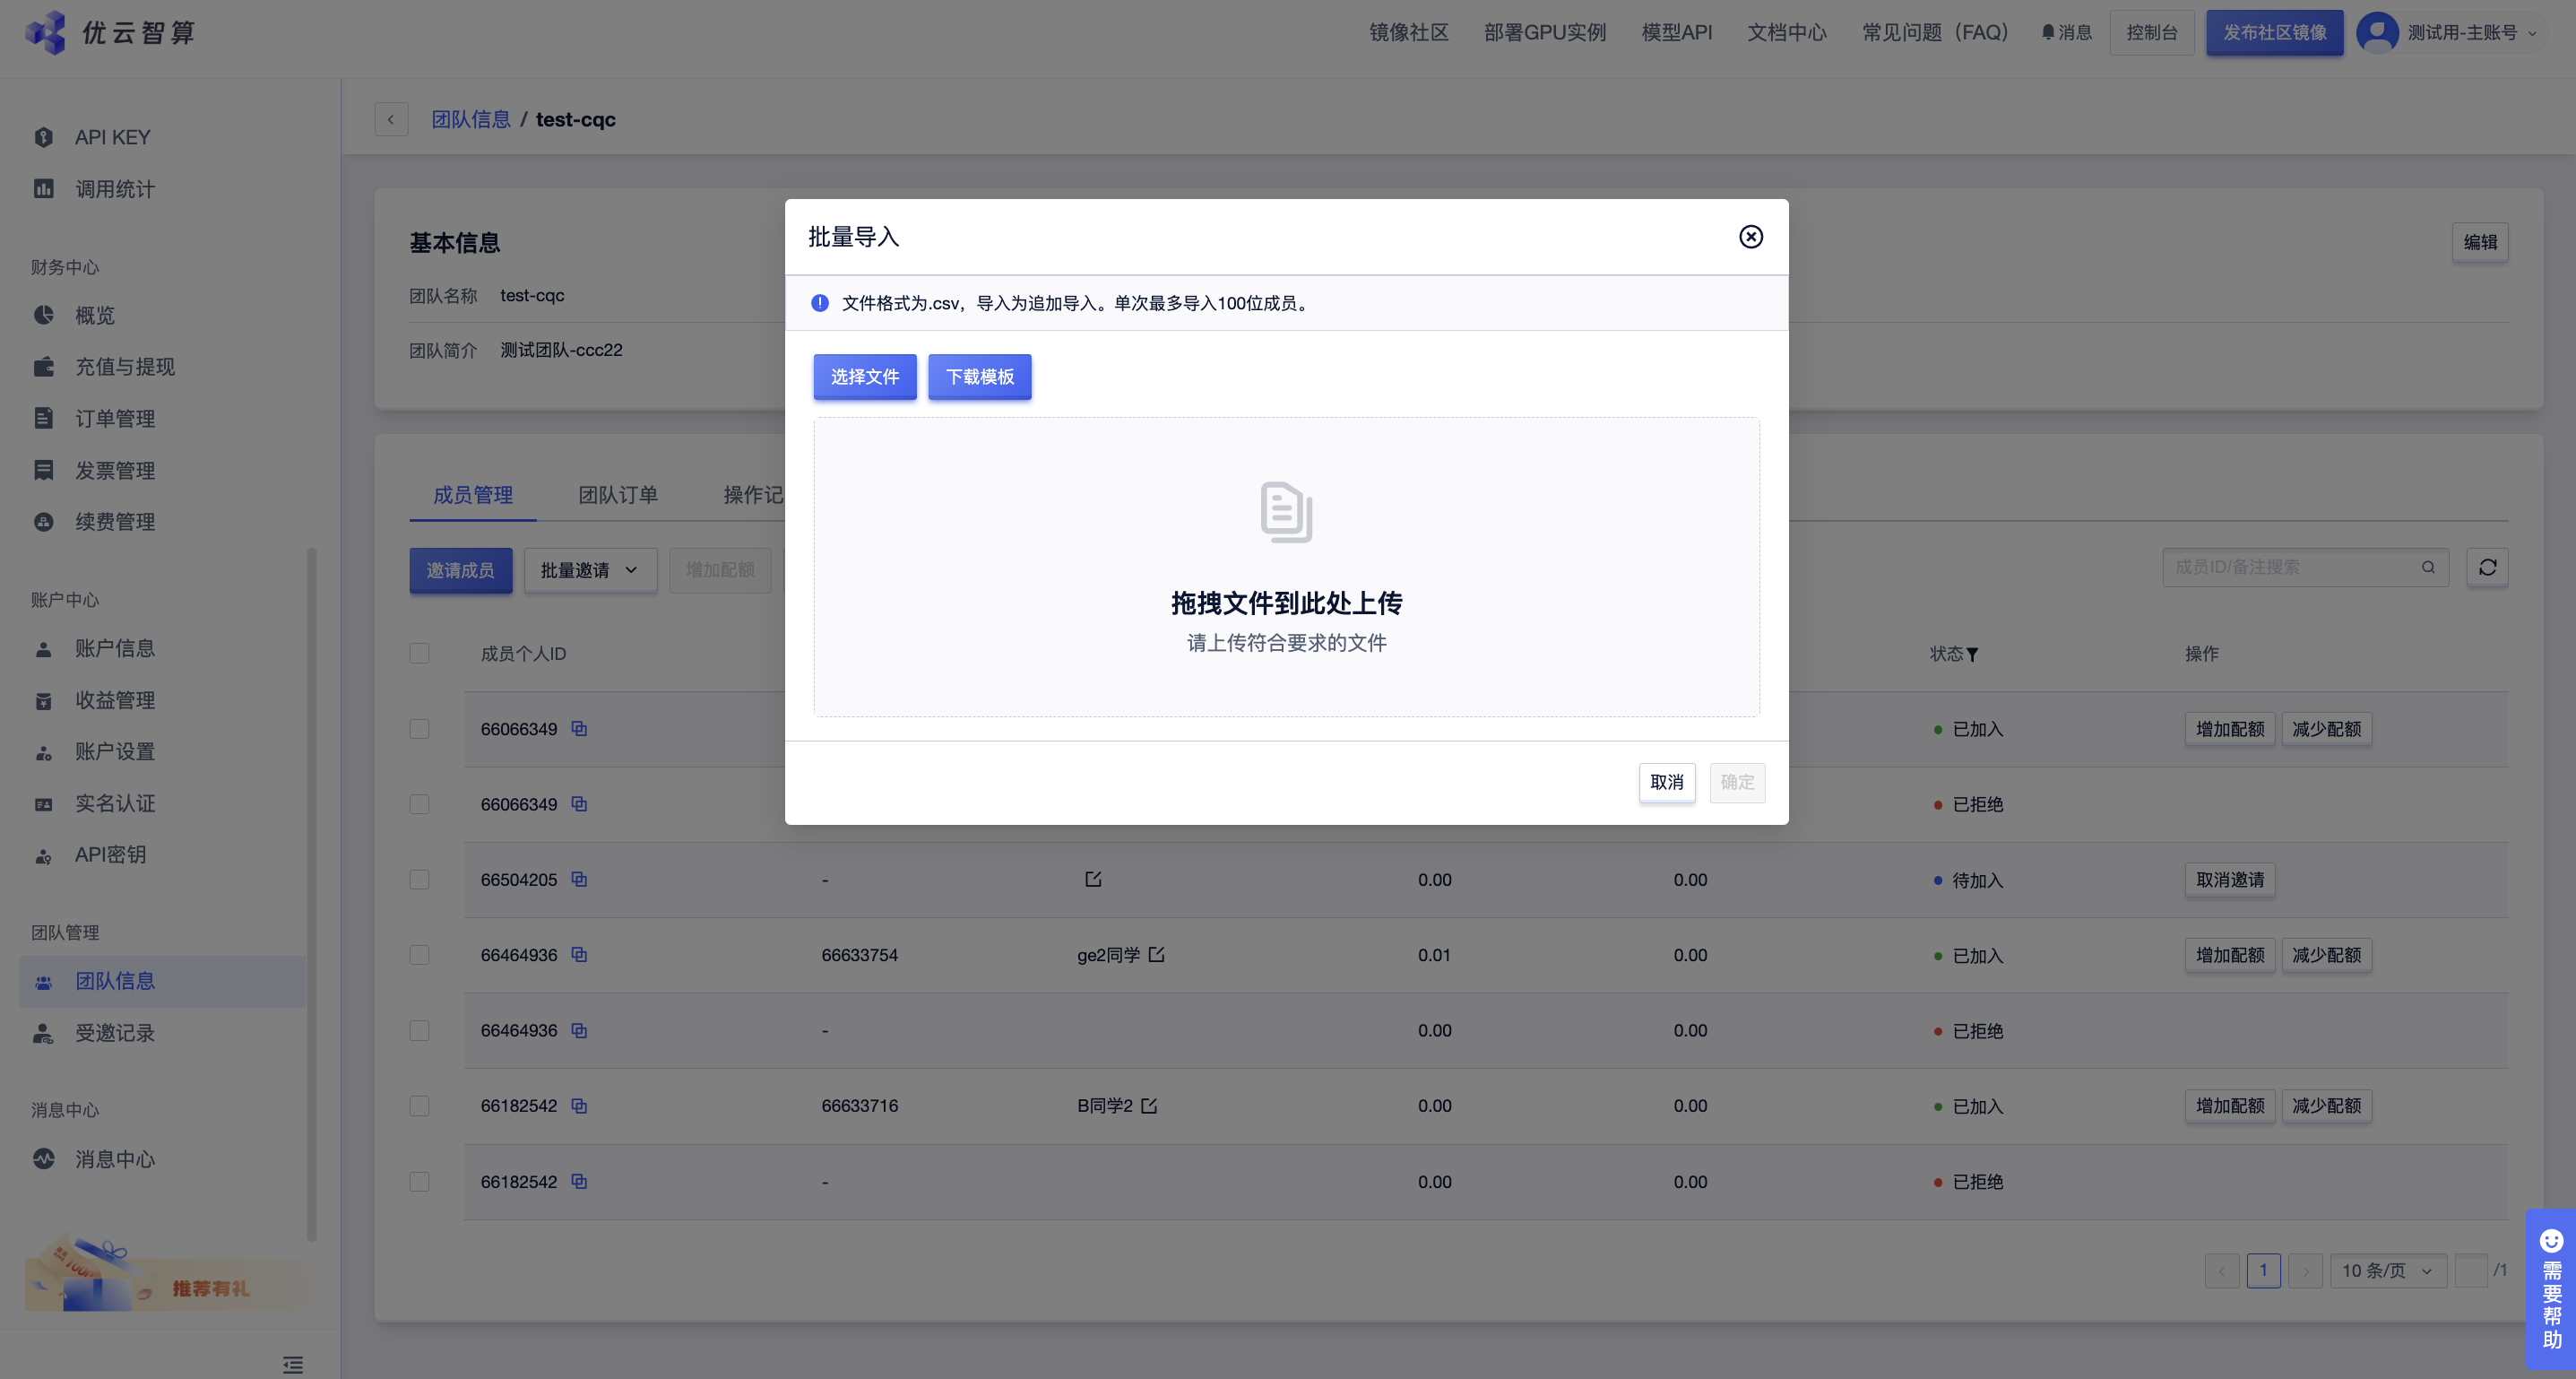Click the search magnifier icon in member search
This screenshot has width=2576, height=1379.
[x=2428, y=568]
